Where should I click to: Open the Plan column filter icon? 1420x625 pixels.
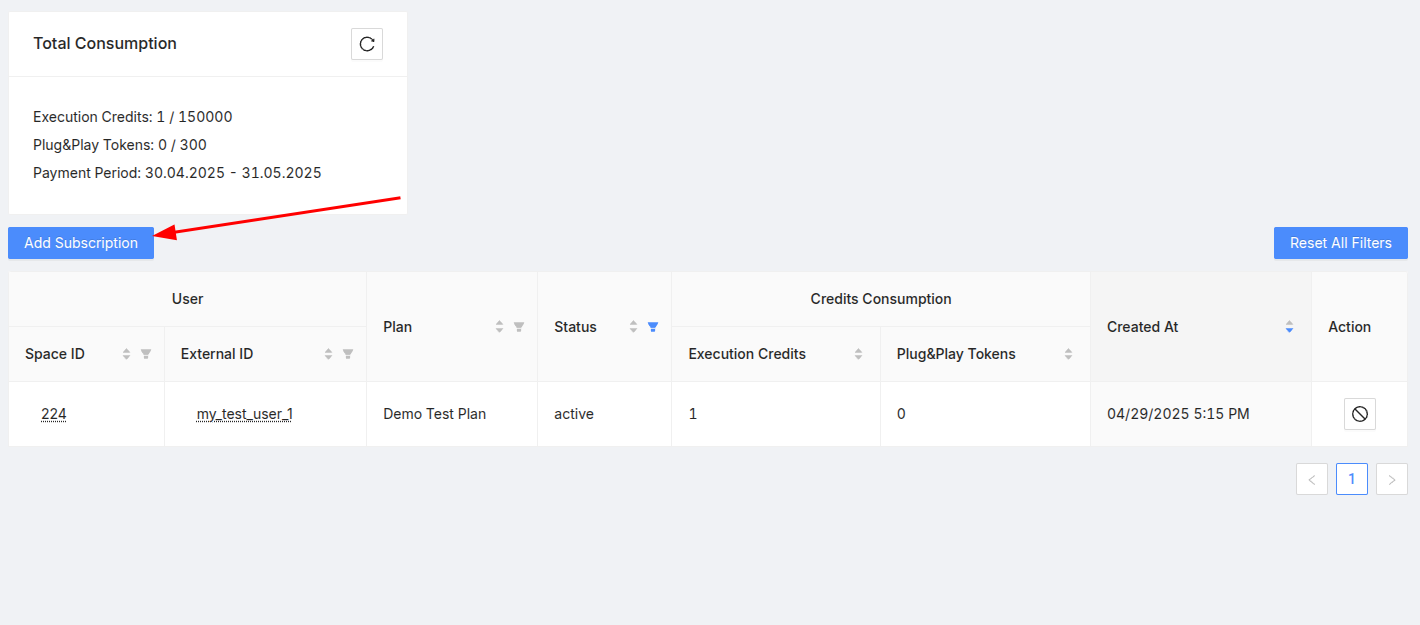(519, 327)
